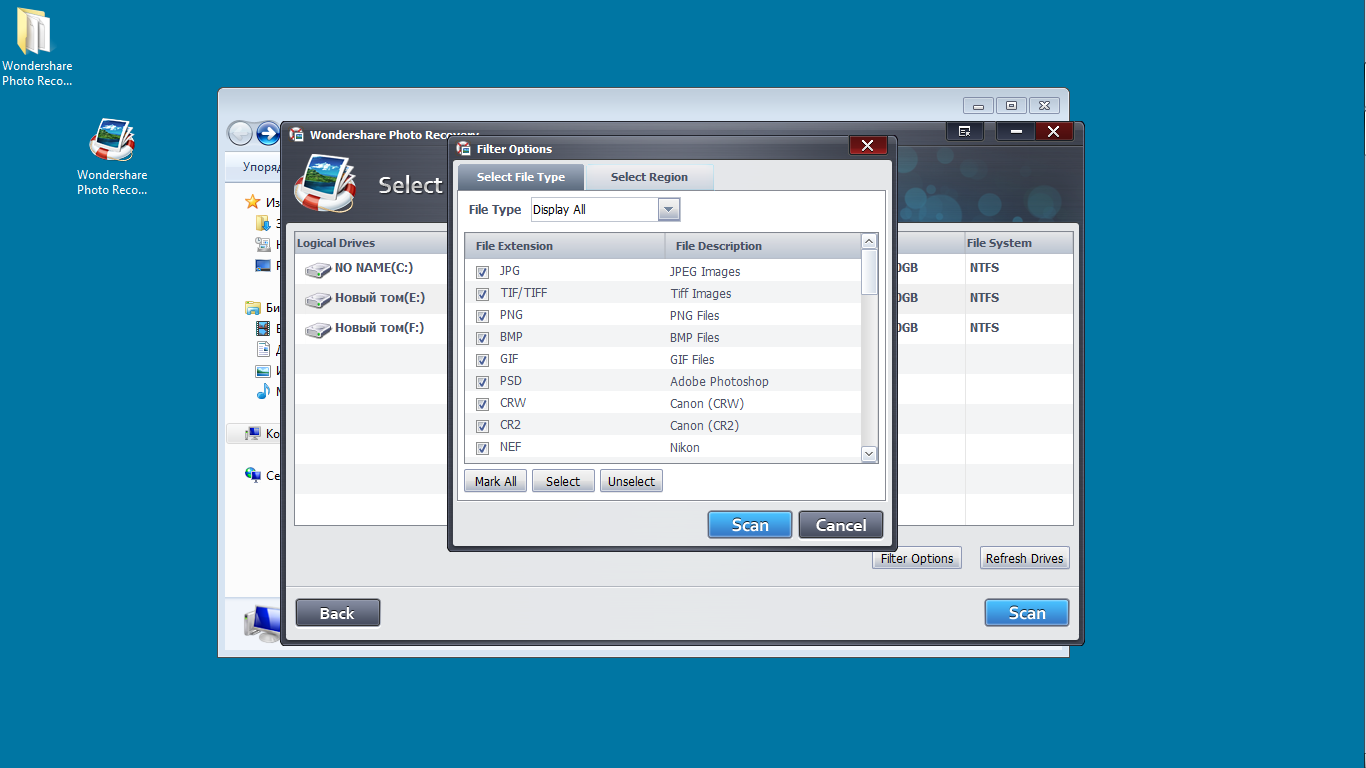Click the Wondershare Photo Recovery title bar icon
Image resolution: width=1366 pixels, height=768 pixels.
pos(297,135)
